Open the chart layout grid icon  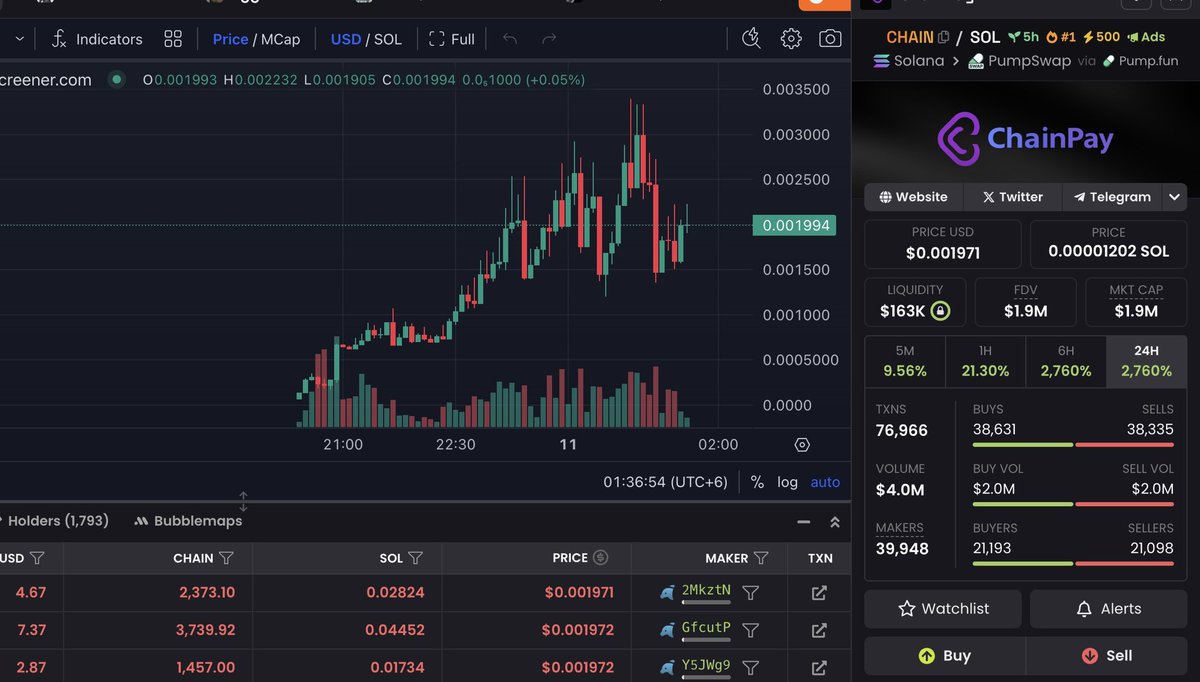173,39
